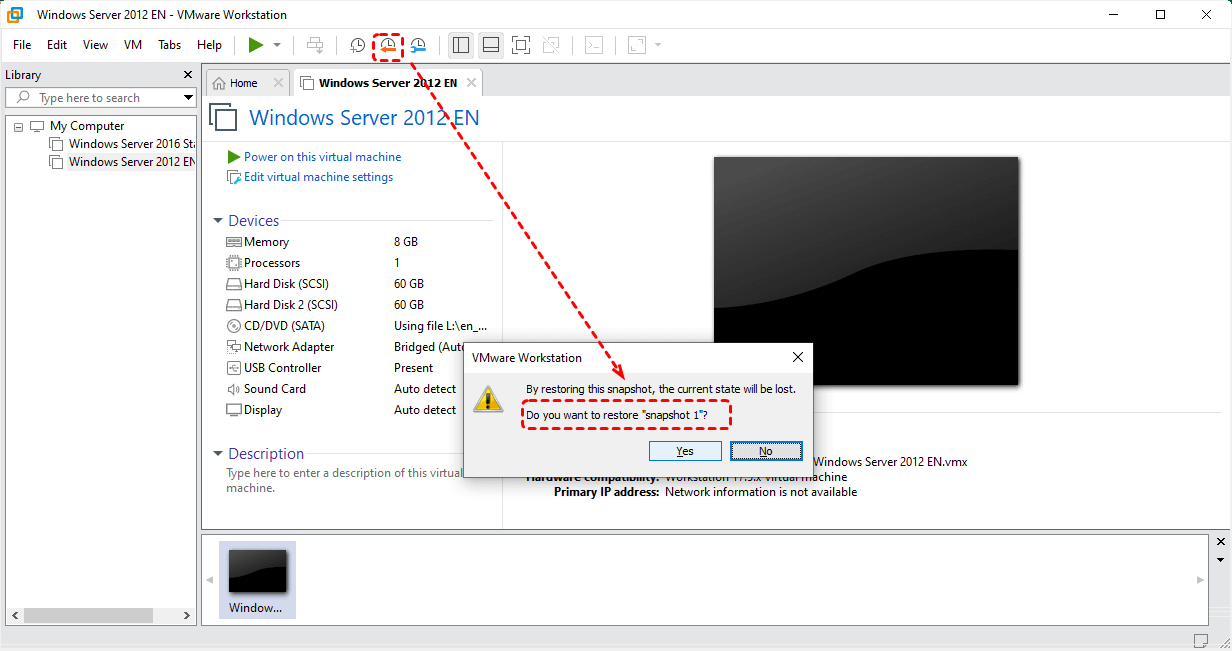Toggle the Show Library sidebar icon
This screenshot has width=1232, height=651.
[461, 45]
